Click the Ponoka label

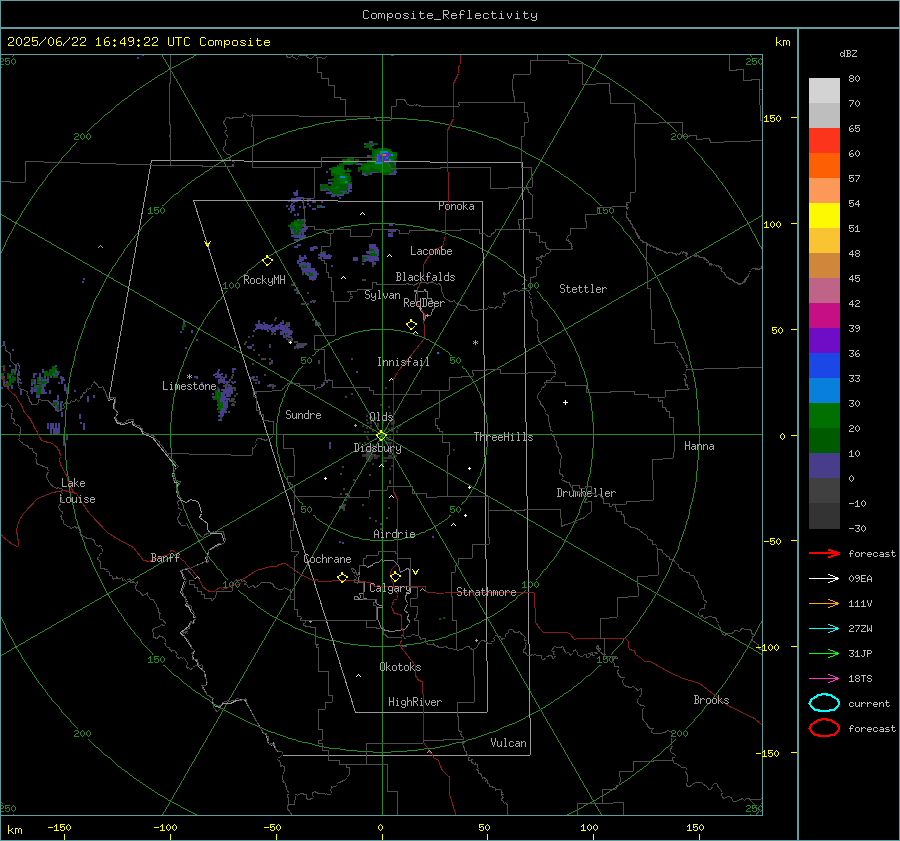(x=456, y=206)
